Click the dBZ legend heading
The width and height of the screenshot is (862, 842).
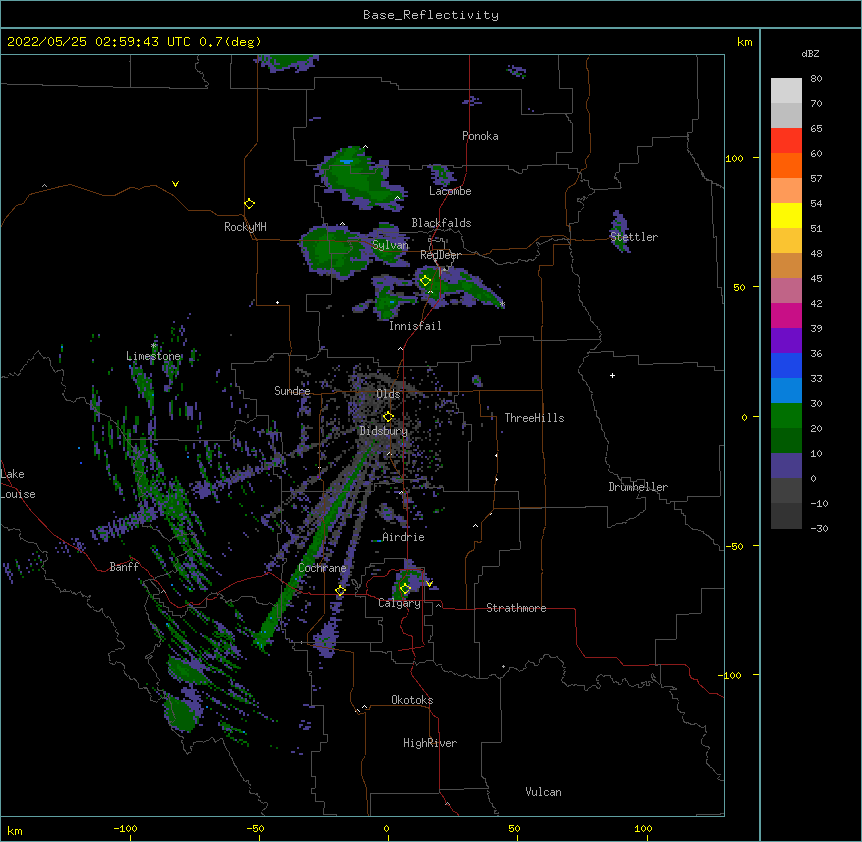click(x=810, y=53)
